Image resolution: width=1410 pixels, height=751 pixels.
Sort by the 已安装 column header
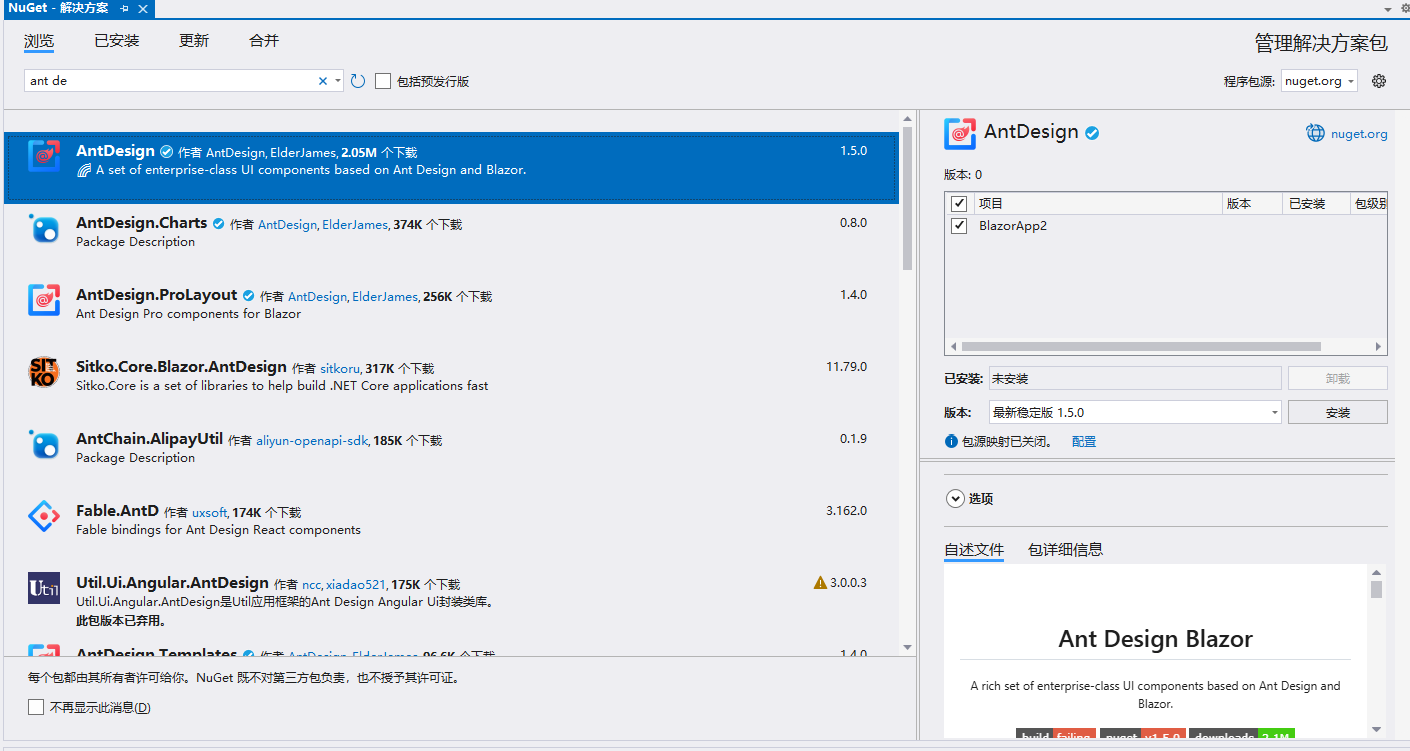1316,203
